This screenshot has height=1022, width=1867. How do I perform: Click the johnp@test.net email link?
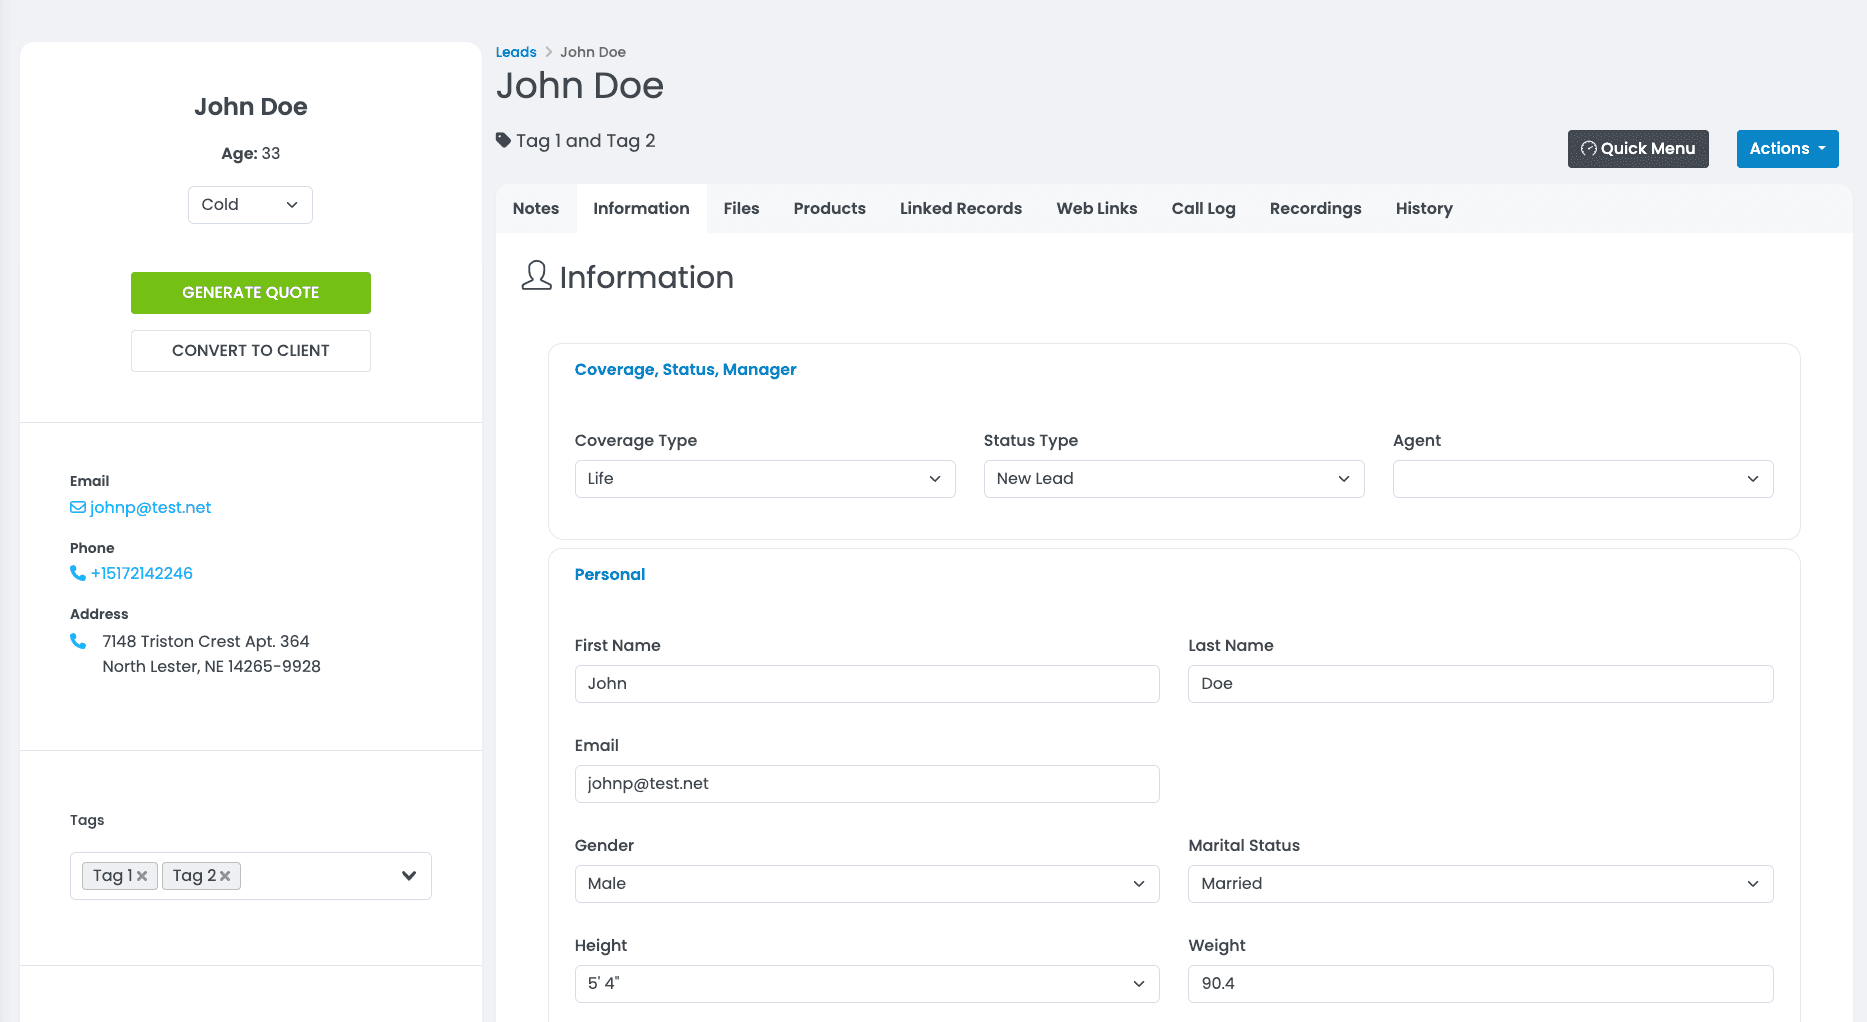150,507
